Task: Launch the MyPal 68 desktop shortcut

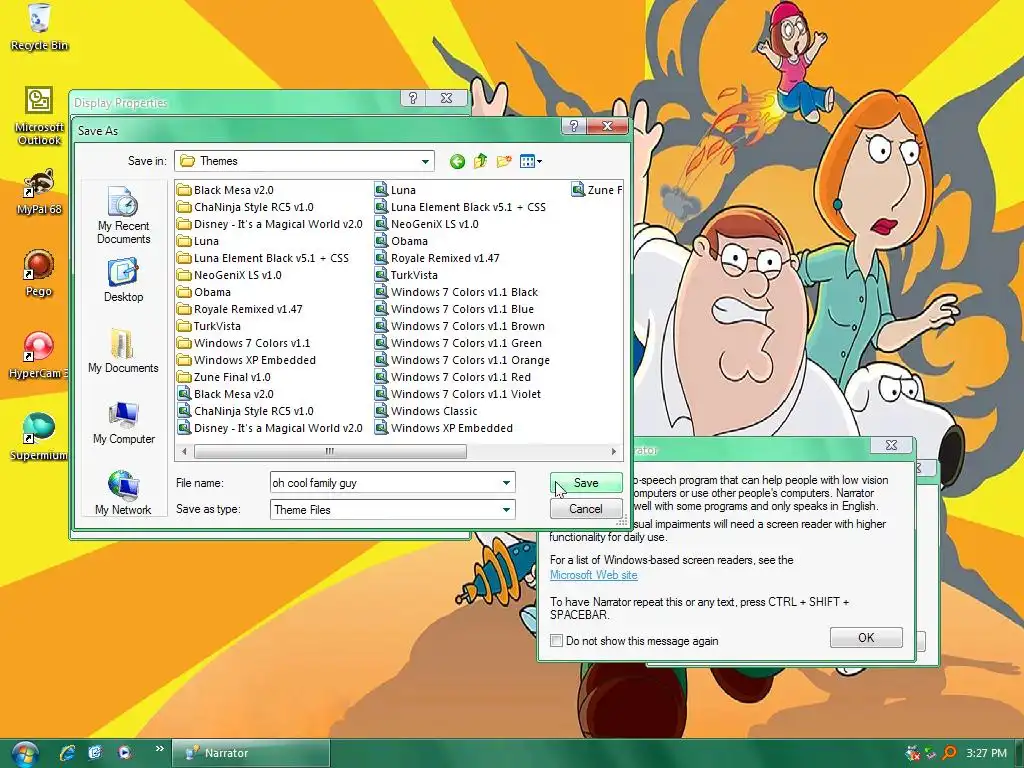Action: click(39, 193)
